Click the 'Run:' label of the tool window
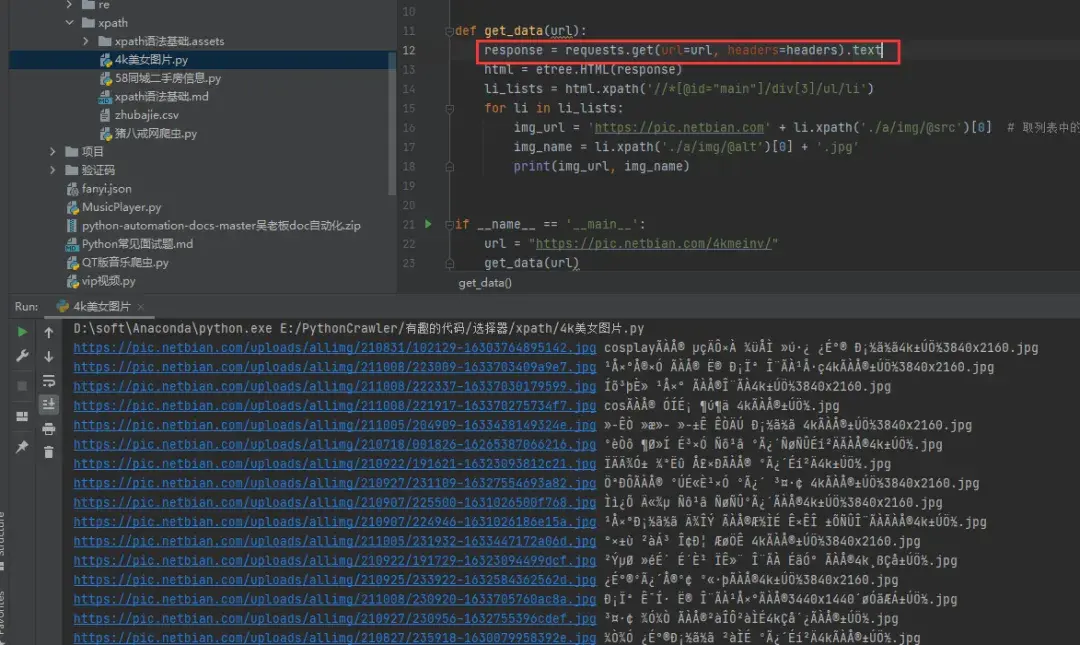This screenshot has height=645, width=1080. point(26,306)
